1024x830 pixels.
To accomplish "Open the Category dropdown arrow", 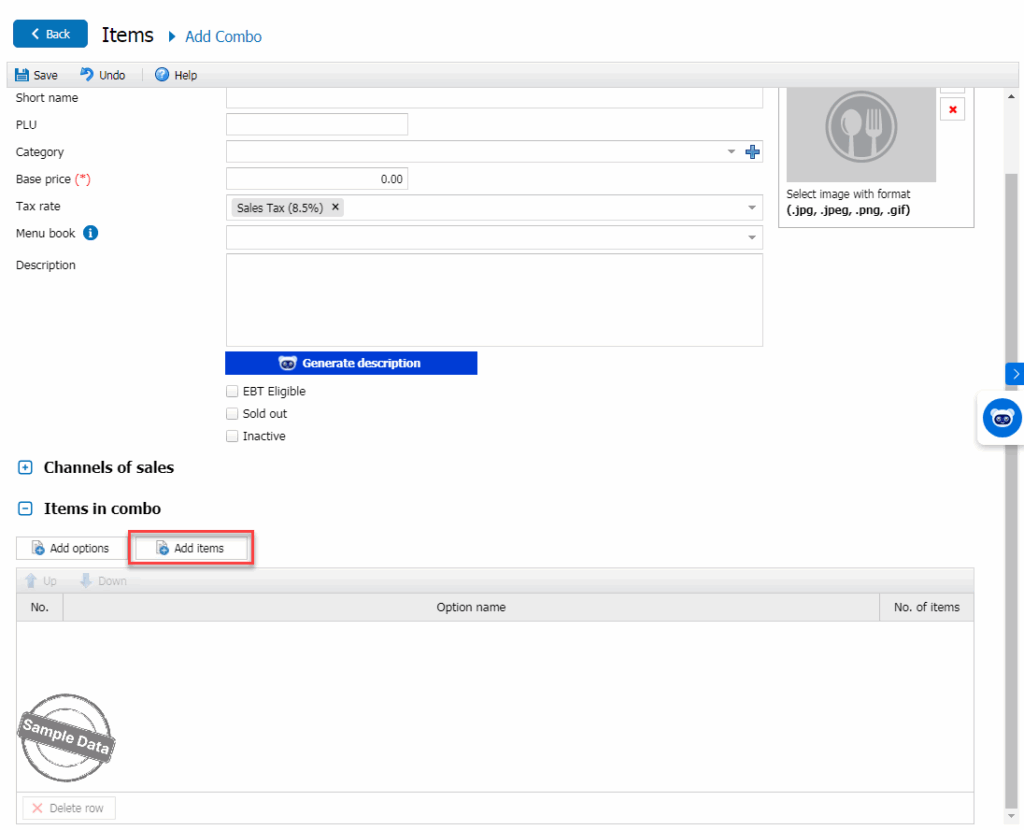I will pyautogui.click(x=731, y=152).
